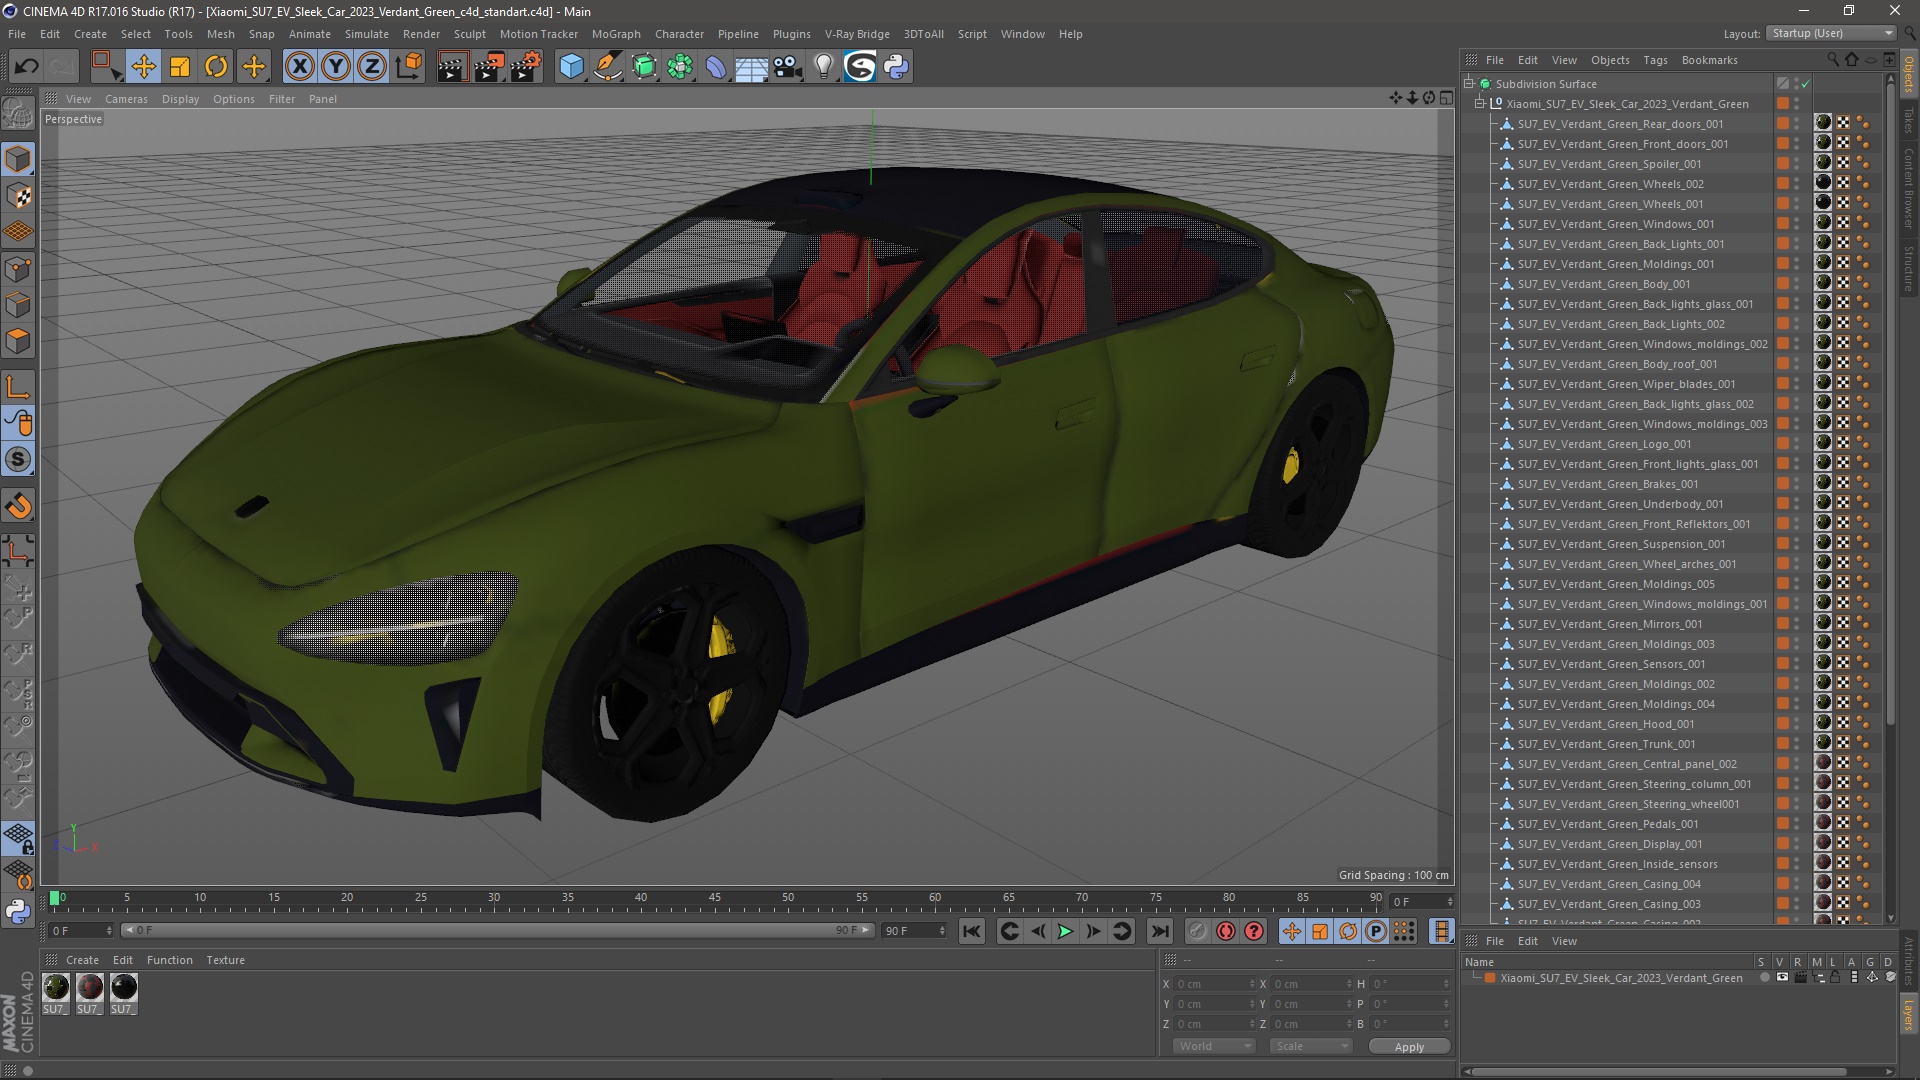
Task: Toggle Y axis lock
Action: pos(336,67)
